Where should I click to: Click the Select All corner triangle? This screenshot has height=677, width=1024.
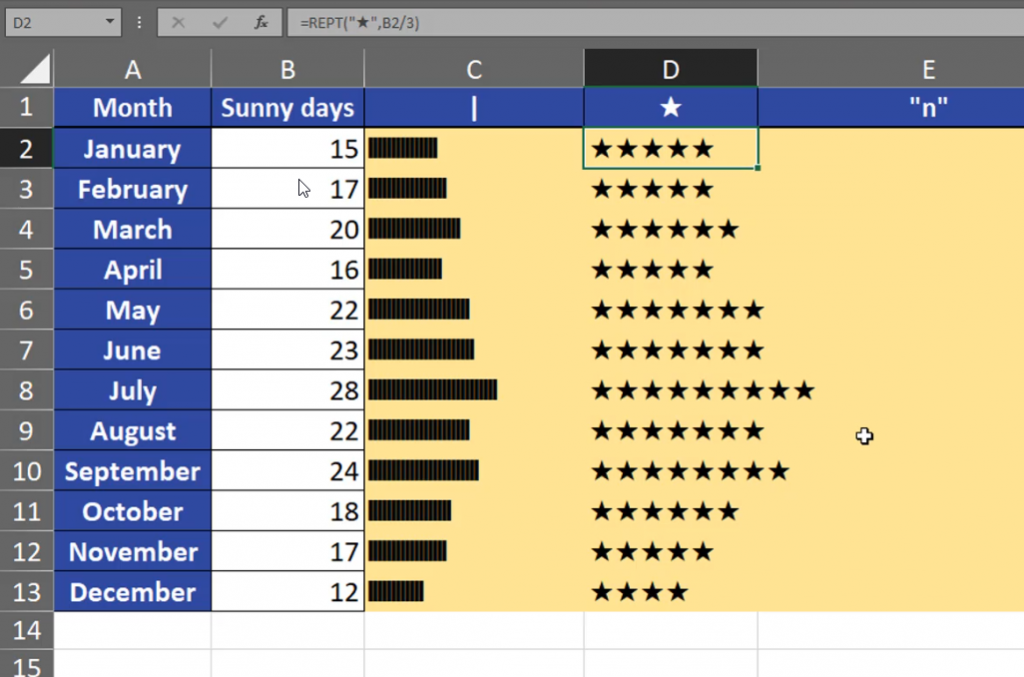click(x=27, y=69)
